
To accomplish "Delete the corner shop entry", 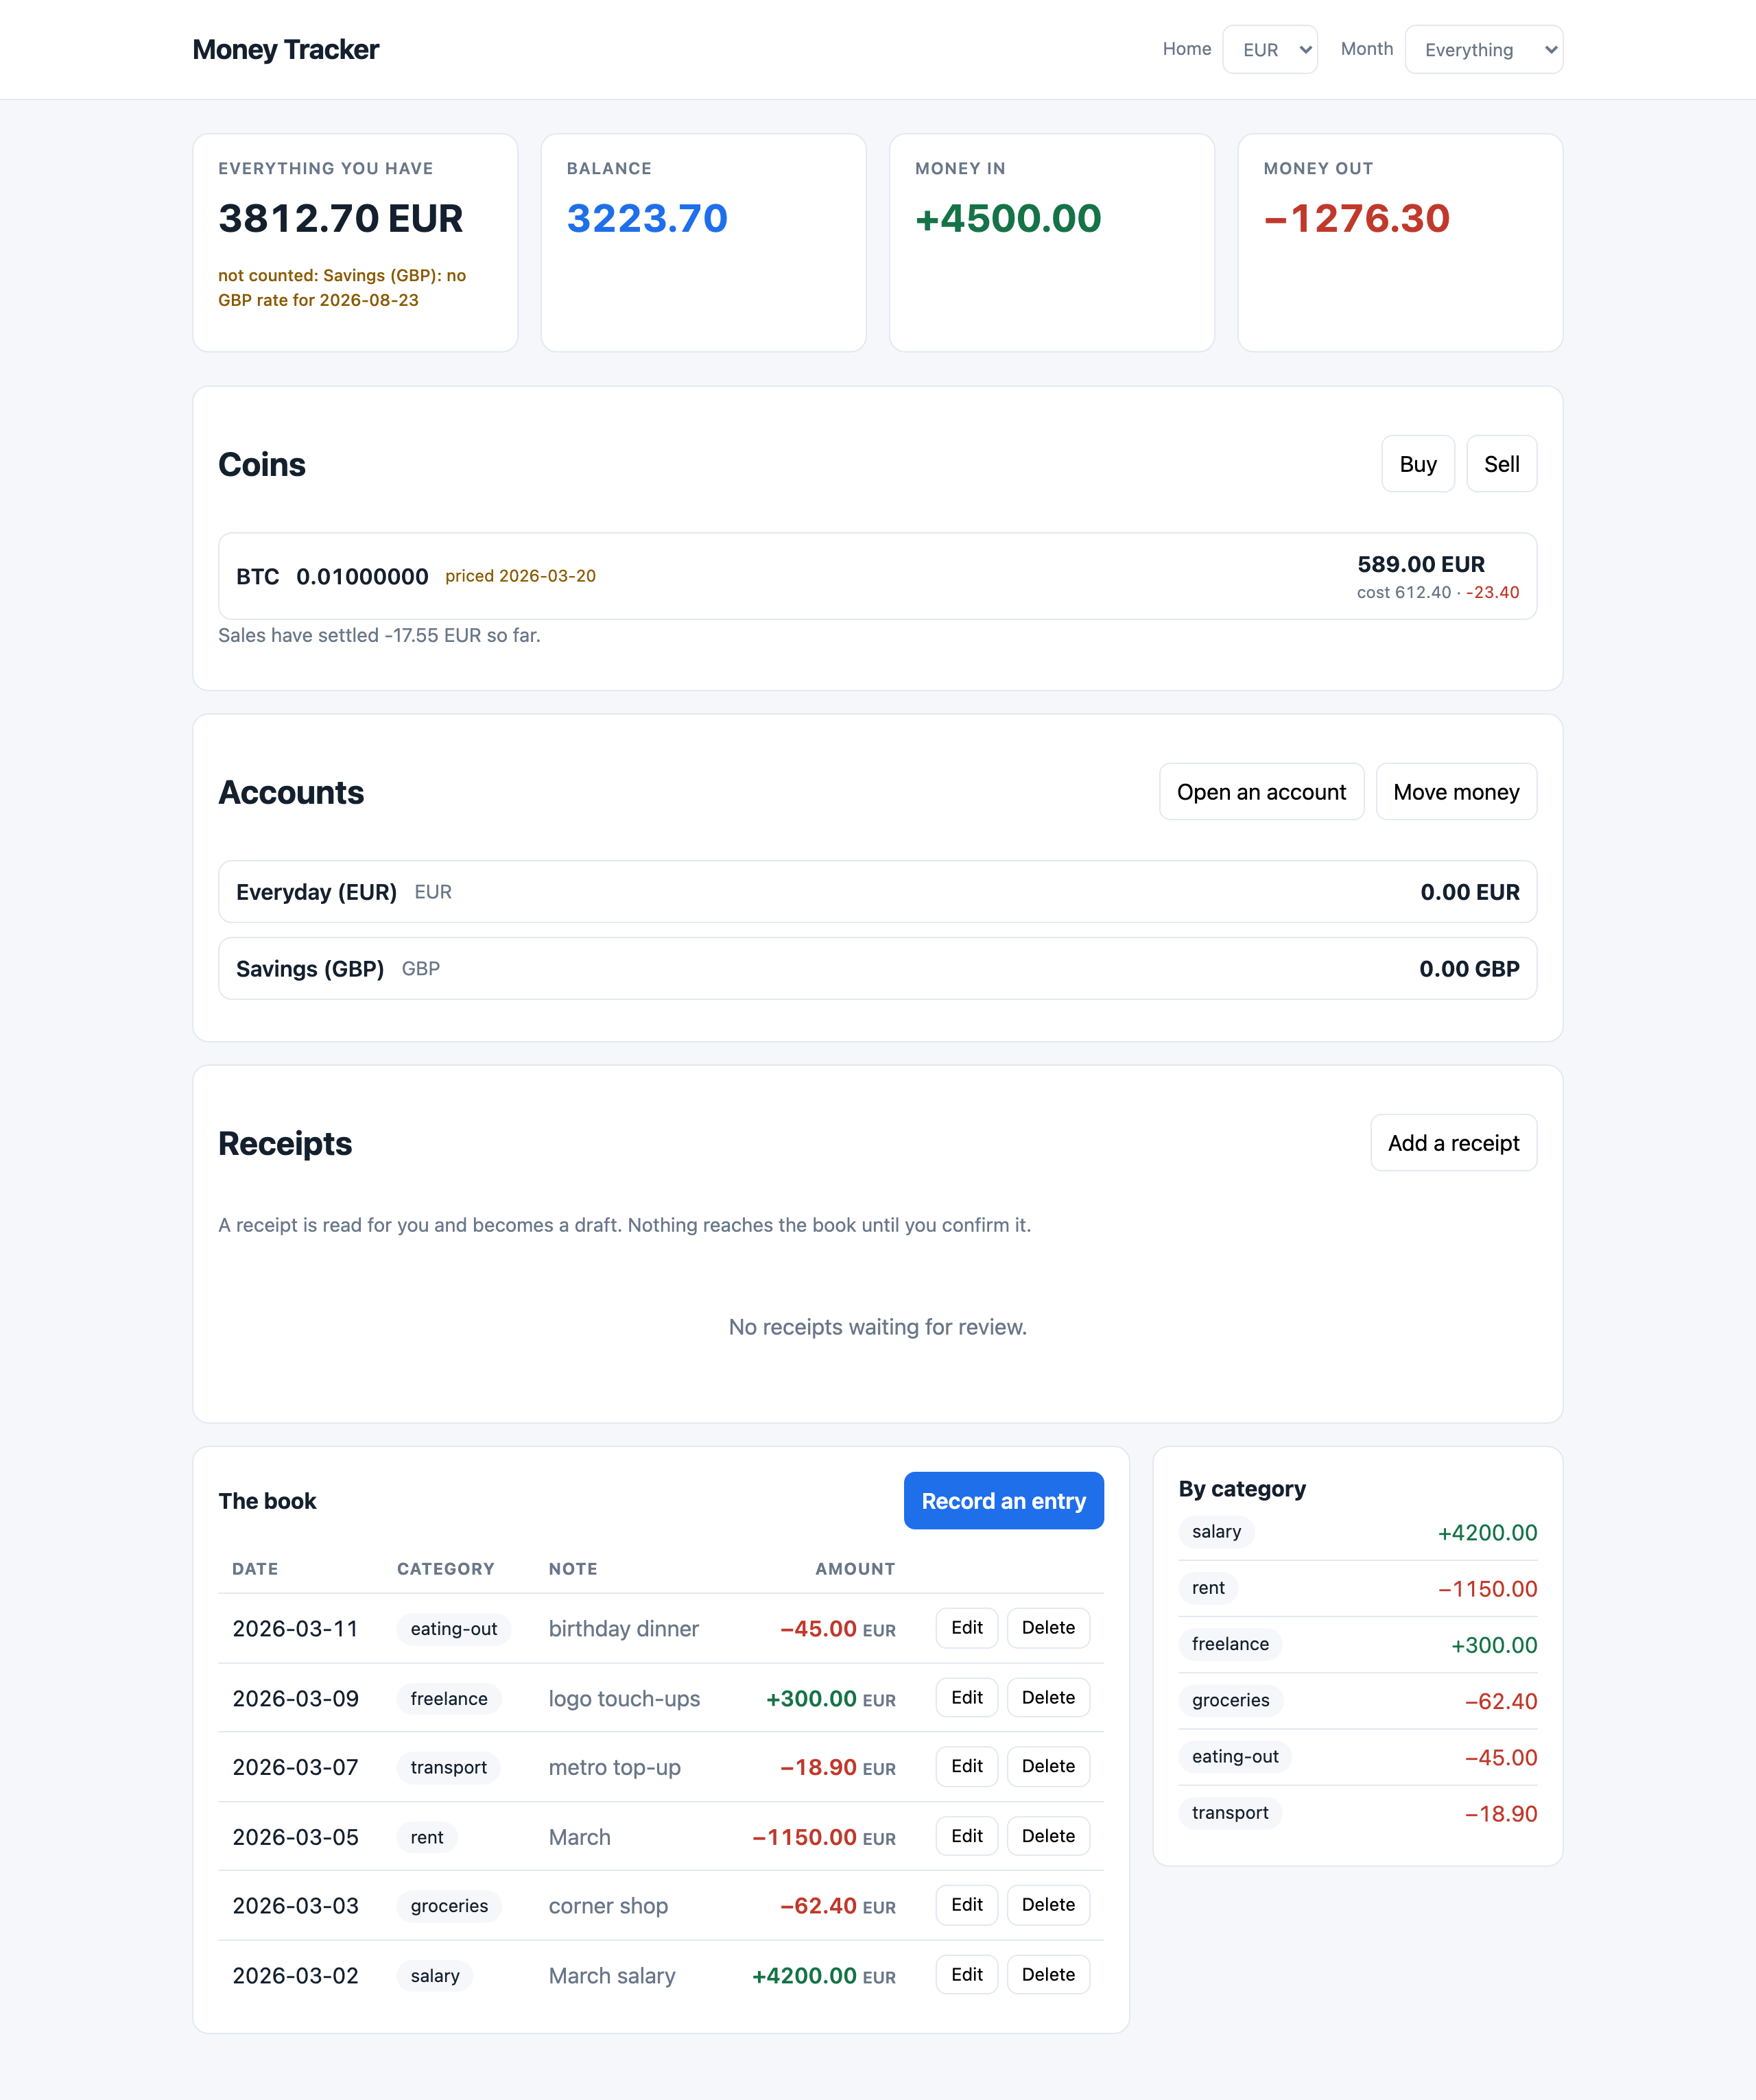I will pos(1048,1905).
